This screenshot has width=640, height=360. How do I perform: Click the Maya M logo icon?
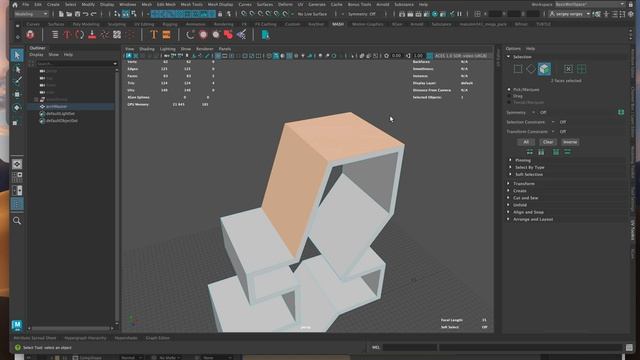(x=17, y=325)
